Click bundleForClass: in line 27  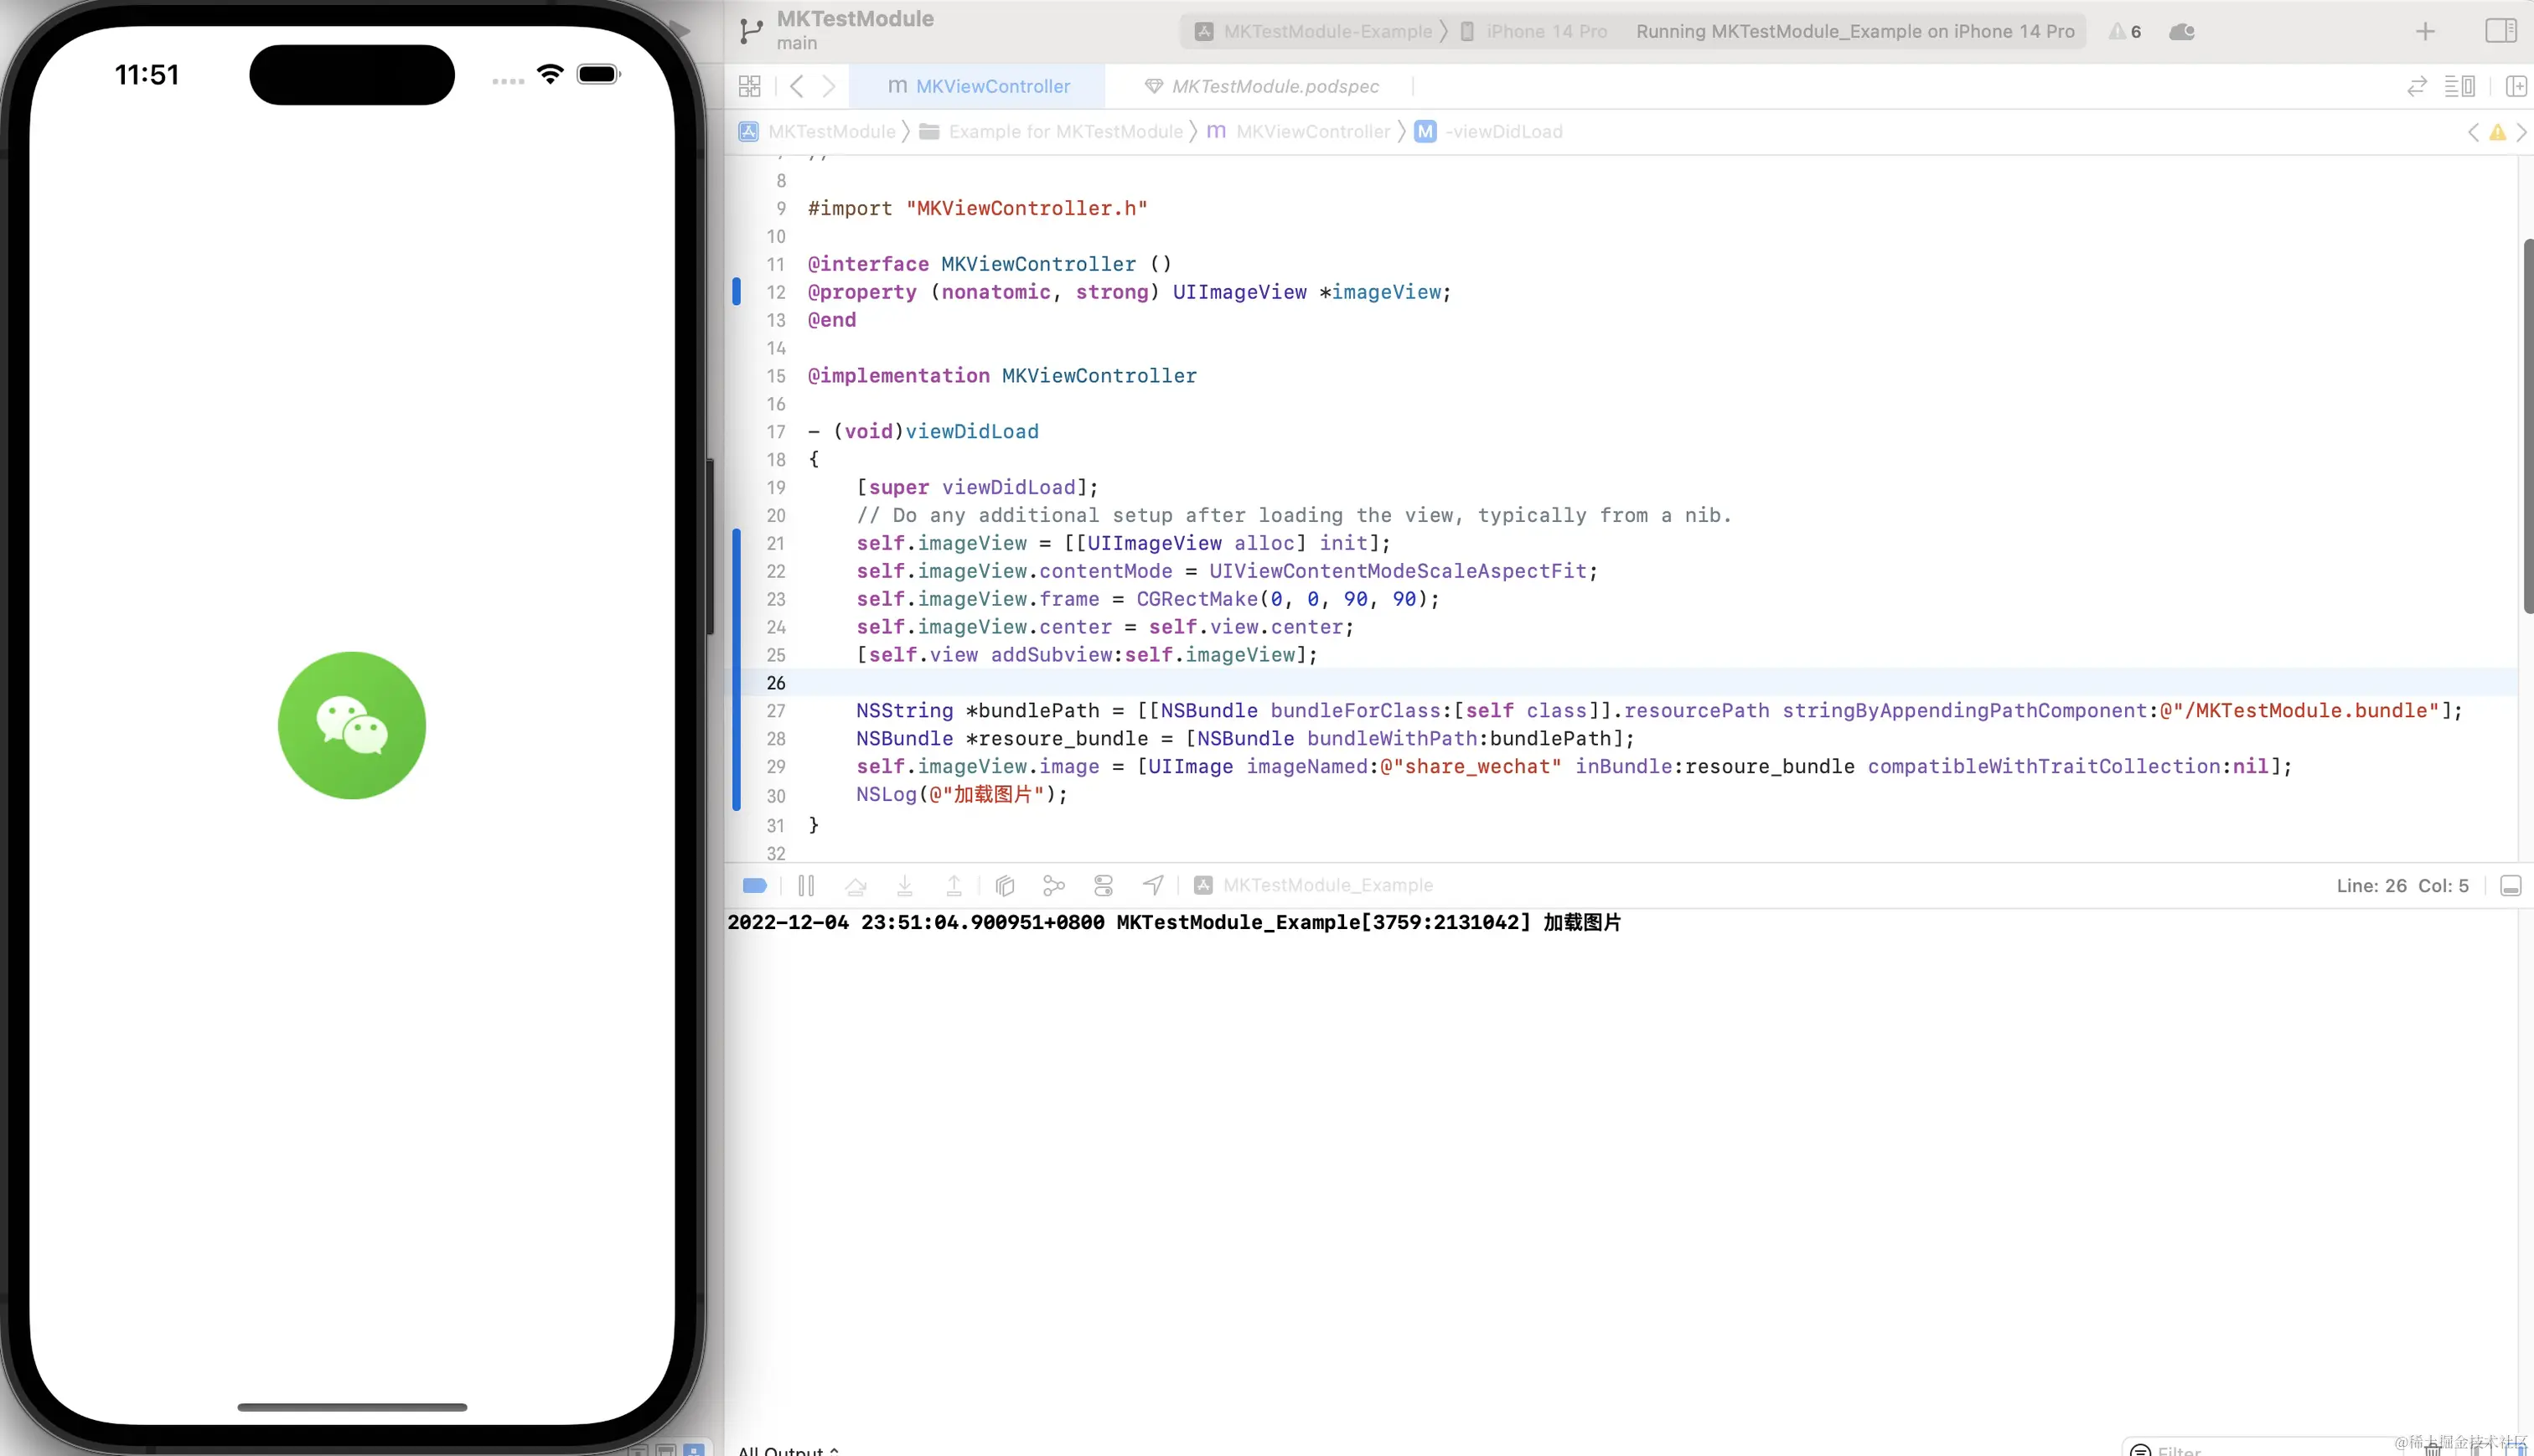tap(1361, 711)
